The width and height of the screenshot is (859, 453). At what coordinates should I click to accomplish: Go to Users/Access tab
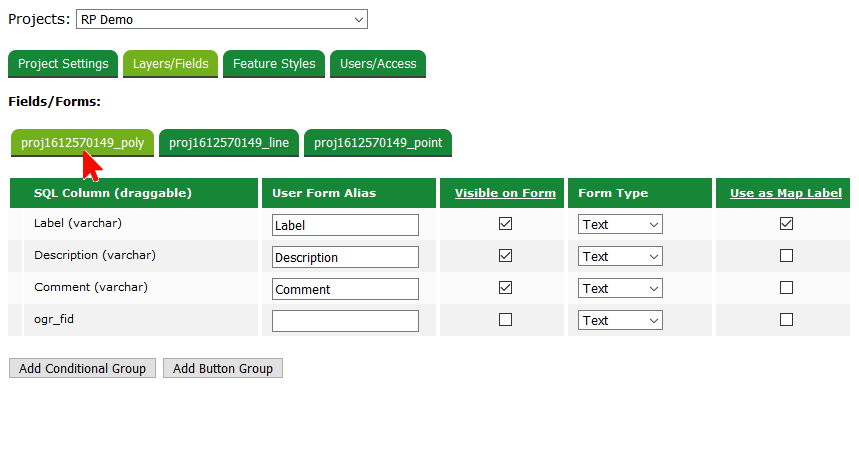point(378,64)
